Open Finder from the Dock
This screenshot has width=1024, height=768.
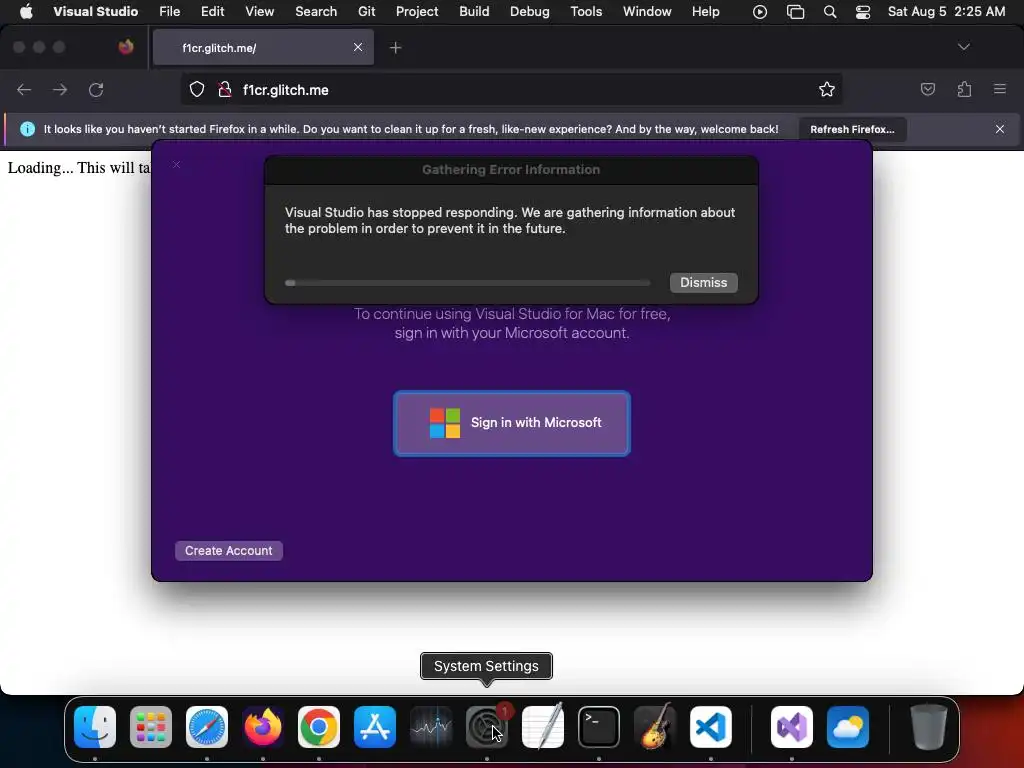[95, 727]
